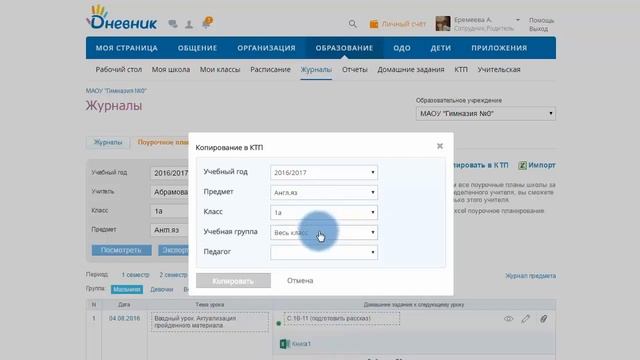Viewport: 640px width, 360px height.
Task: Switch to Рабочий стол subtab
Action: pos(119,70)
